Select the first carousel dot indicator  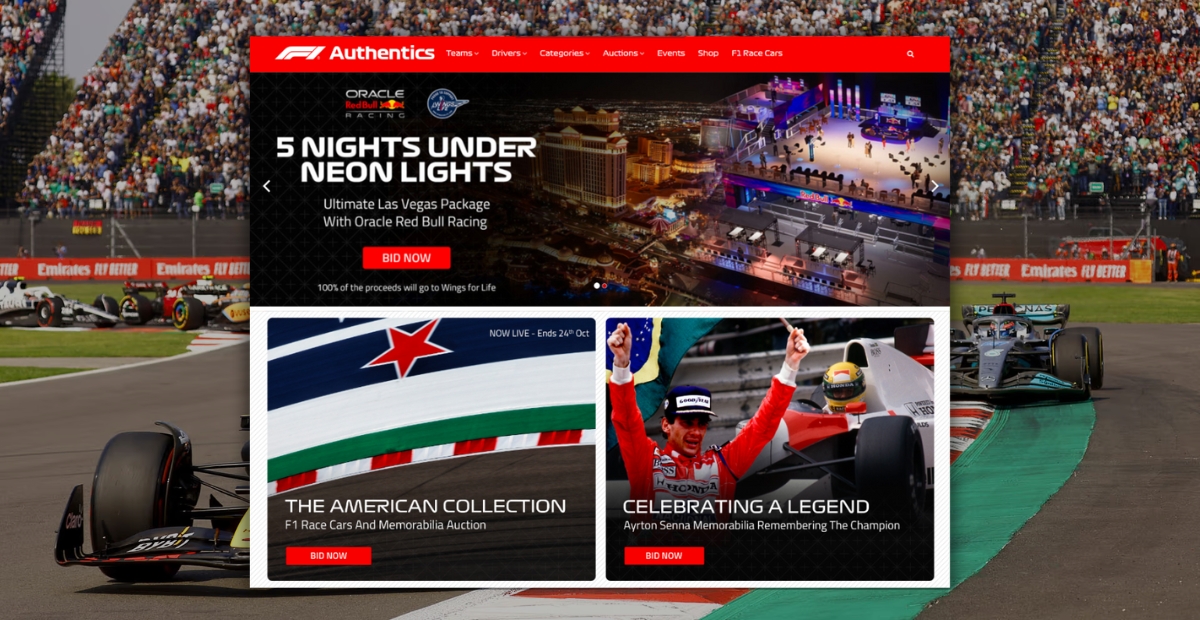pyautogui.click(x=597, y=285)
